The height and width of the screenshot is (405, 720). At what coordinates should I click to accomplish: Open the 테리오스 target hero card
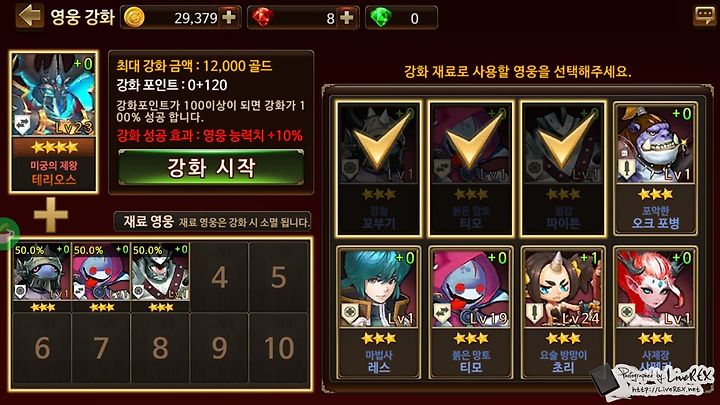54,122
